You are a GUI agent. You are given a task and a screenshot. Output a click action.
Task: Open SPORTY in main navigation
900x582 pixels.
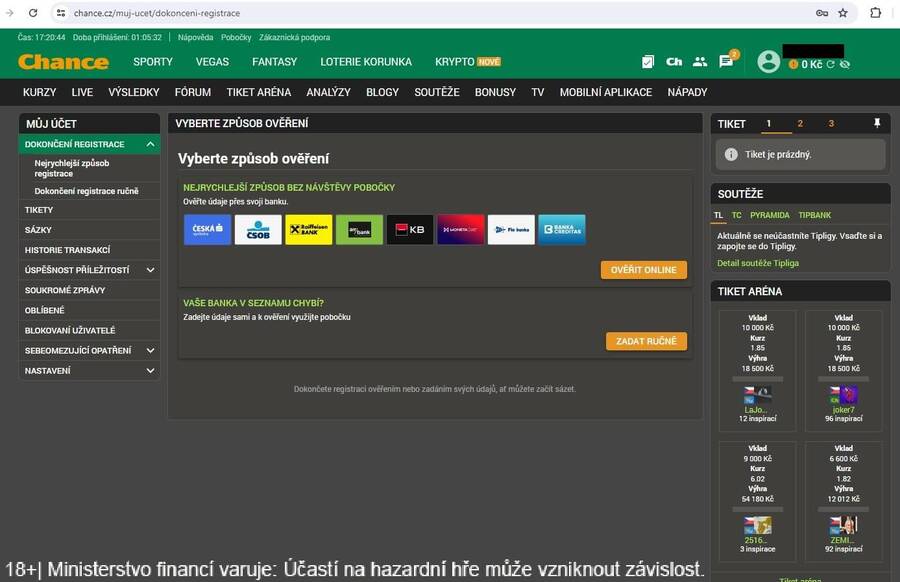coord(153,61)
